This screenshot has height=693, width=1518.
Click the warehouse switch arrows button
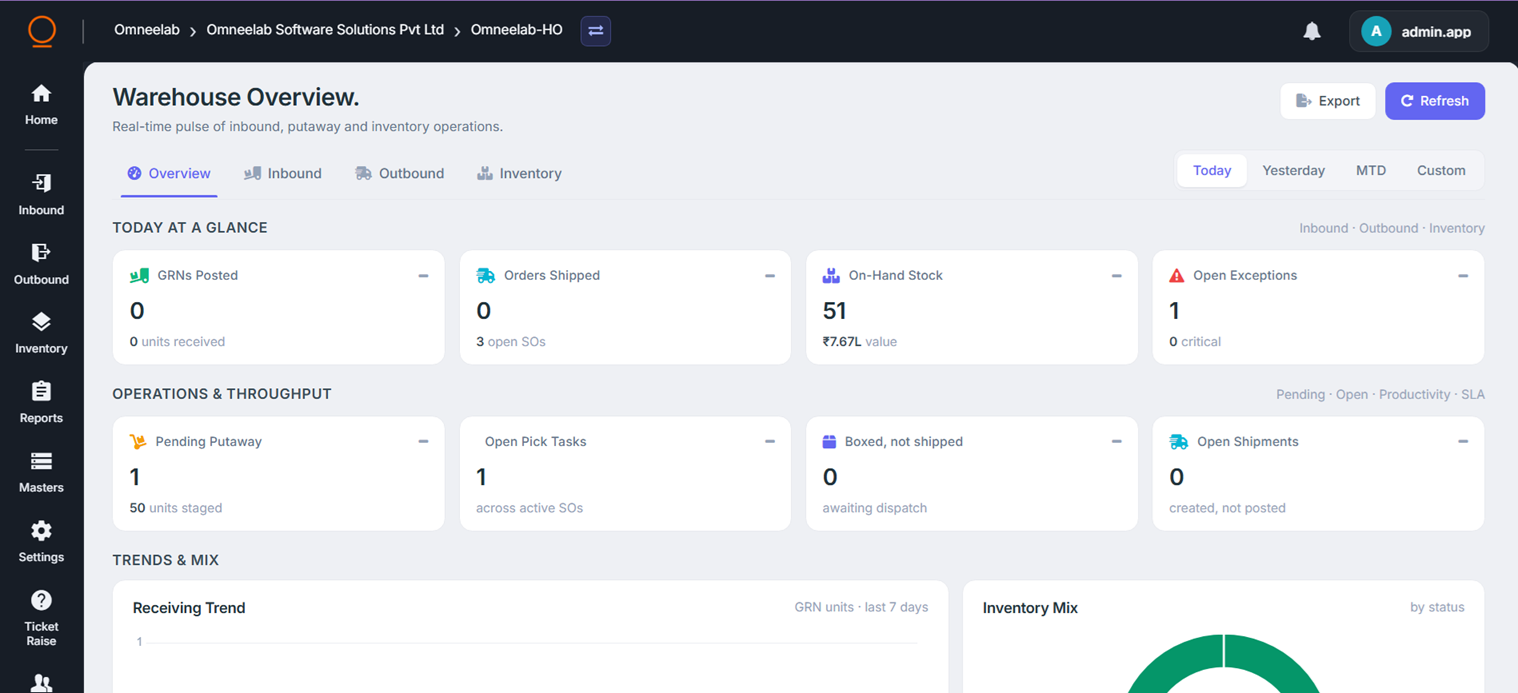pyautogui.click(x=596, y=31)
